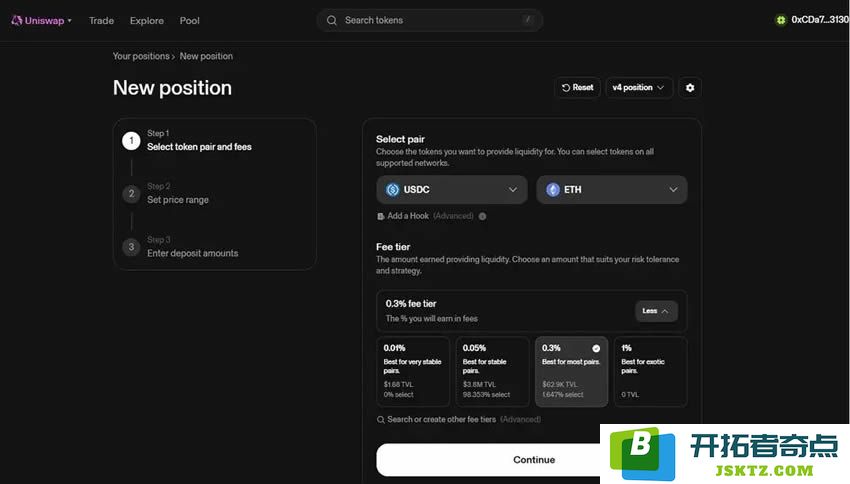
Task: Click the USDC coin icon
Action: point(392,190)
